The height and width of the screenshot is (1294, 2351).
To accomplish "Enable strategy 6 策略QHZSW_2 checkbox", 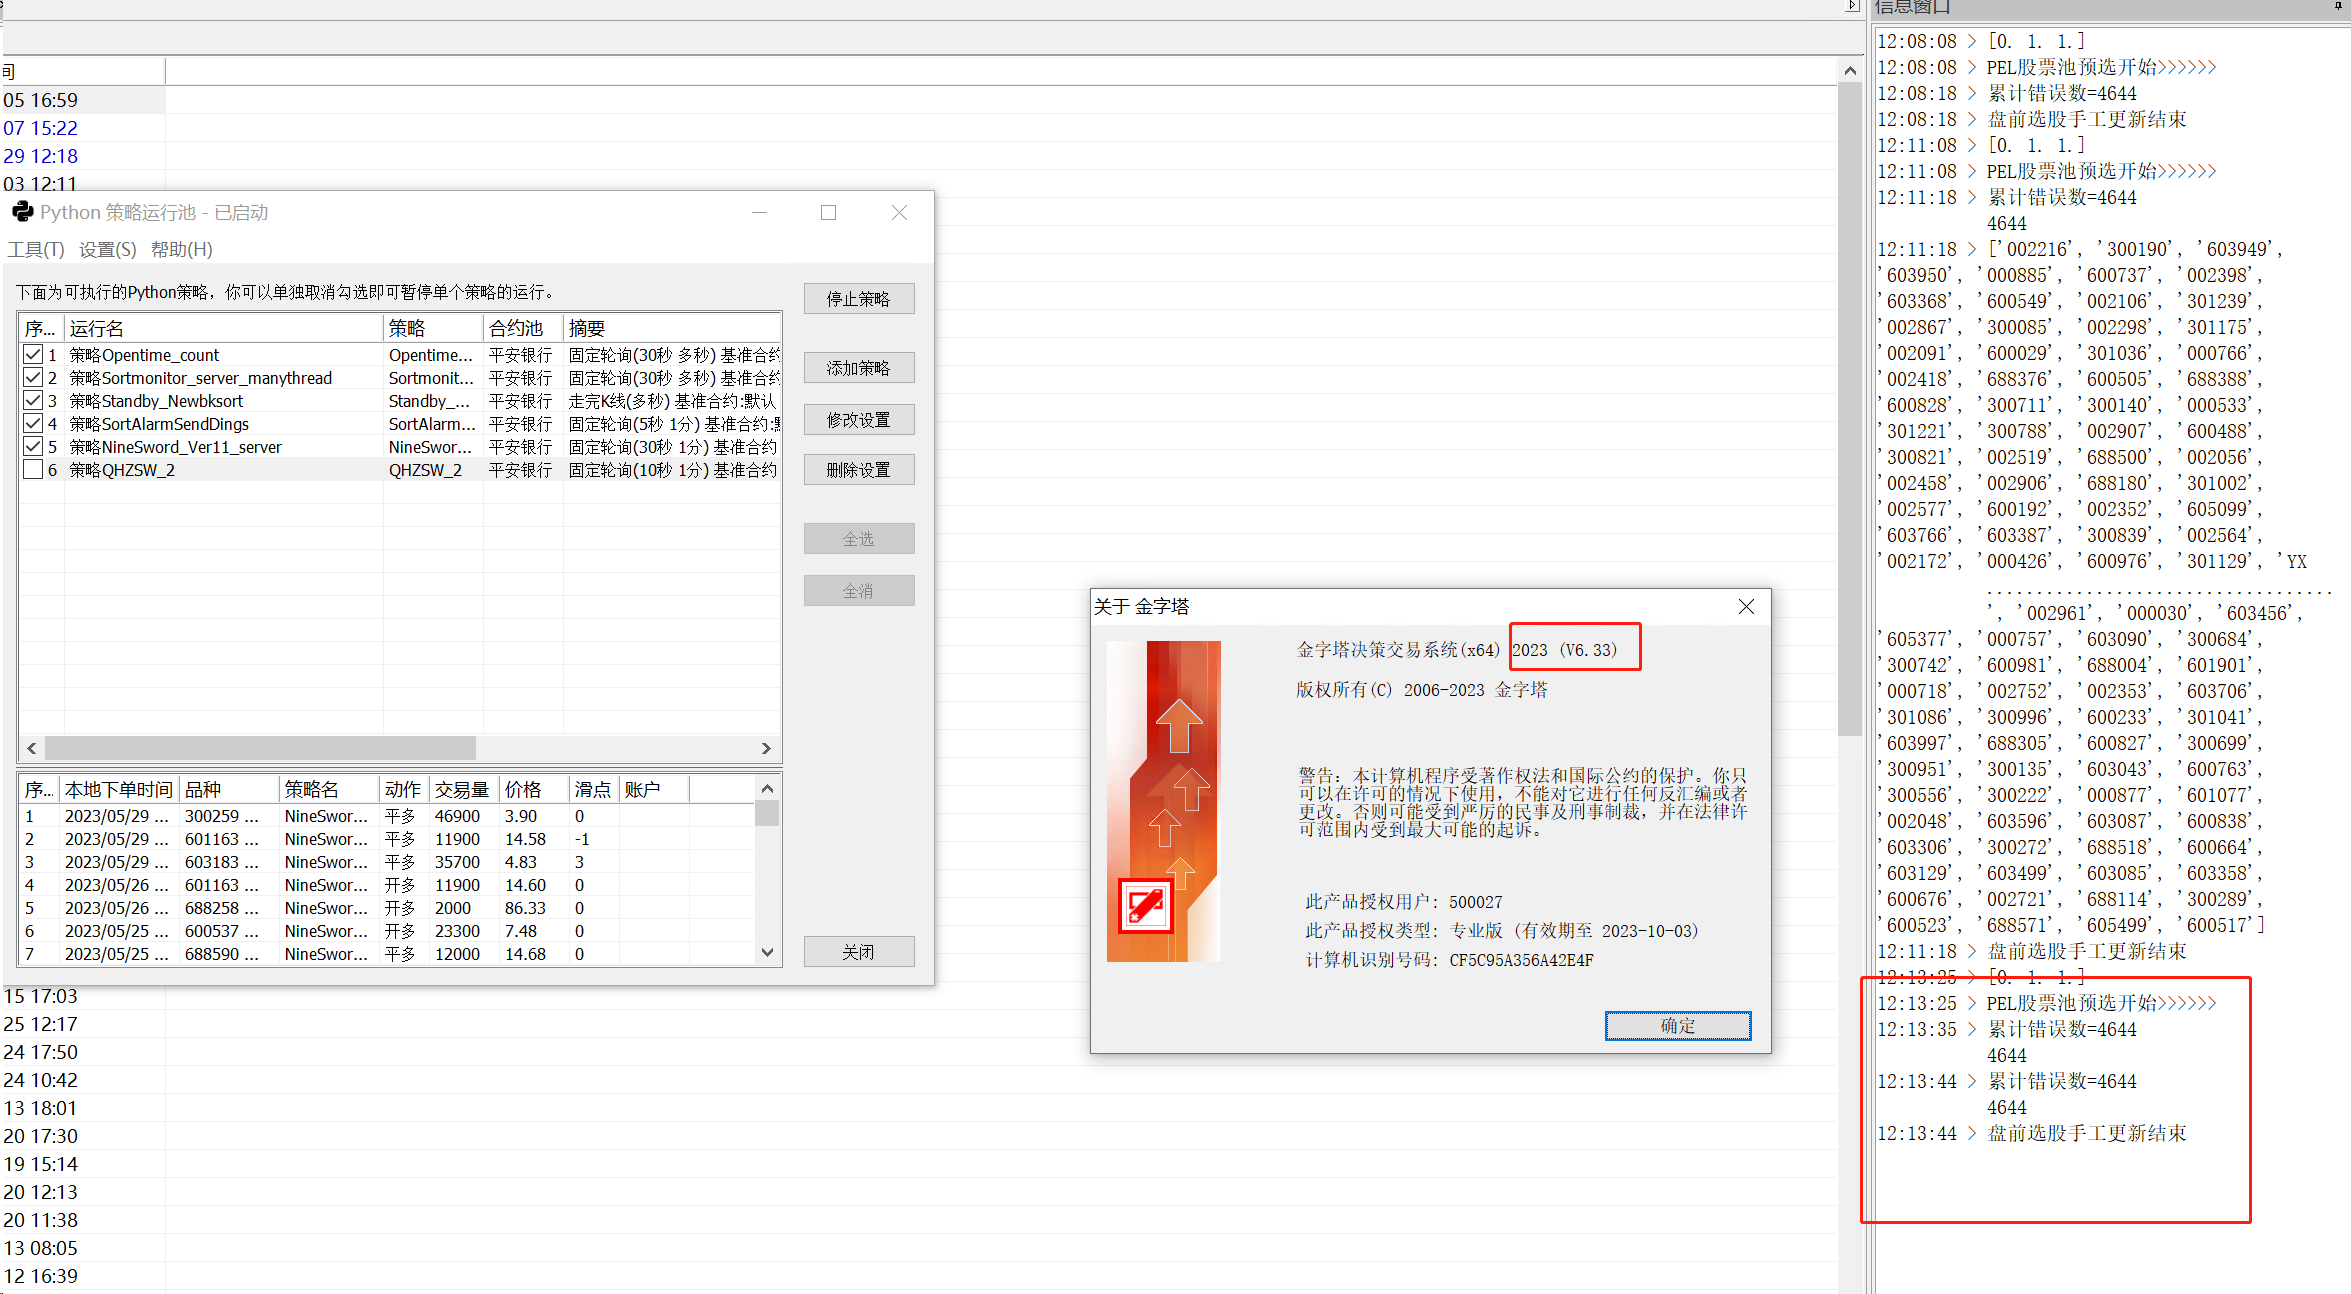I will [33, 470].
